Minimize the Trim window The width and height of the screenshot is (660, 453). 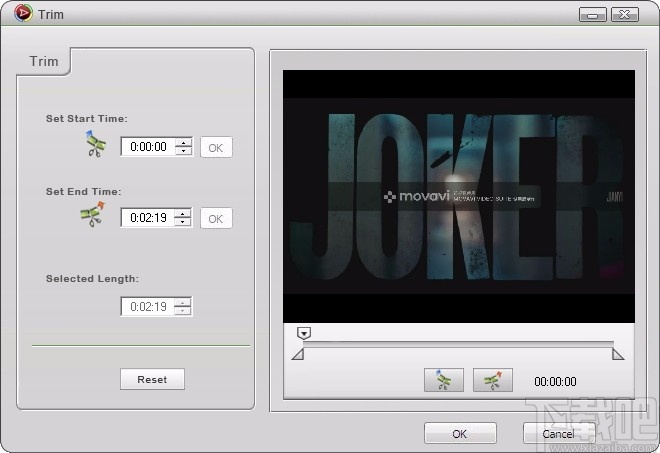(x=593, y=15)
